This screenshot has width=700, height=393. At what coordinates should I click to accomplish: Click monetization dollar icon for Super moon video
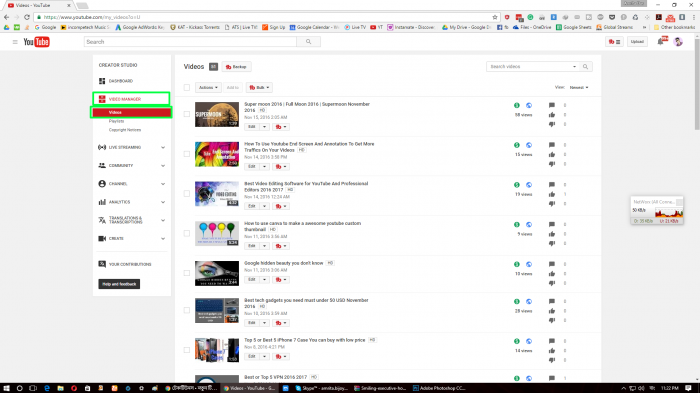click(517, 105)
